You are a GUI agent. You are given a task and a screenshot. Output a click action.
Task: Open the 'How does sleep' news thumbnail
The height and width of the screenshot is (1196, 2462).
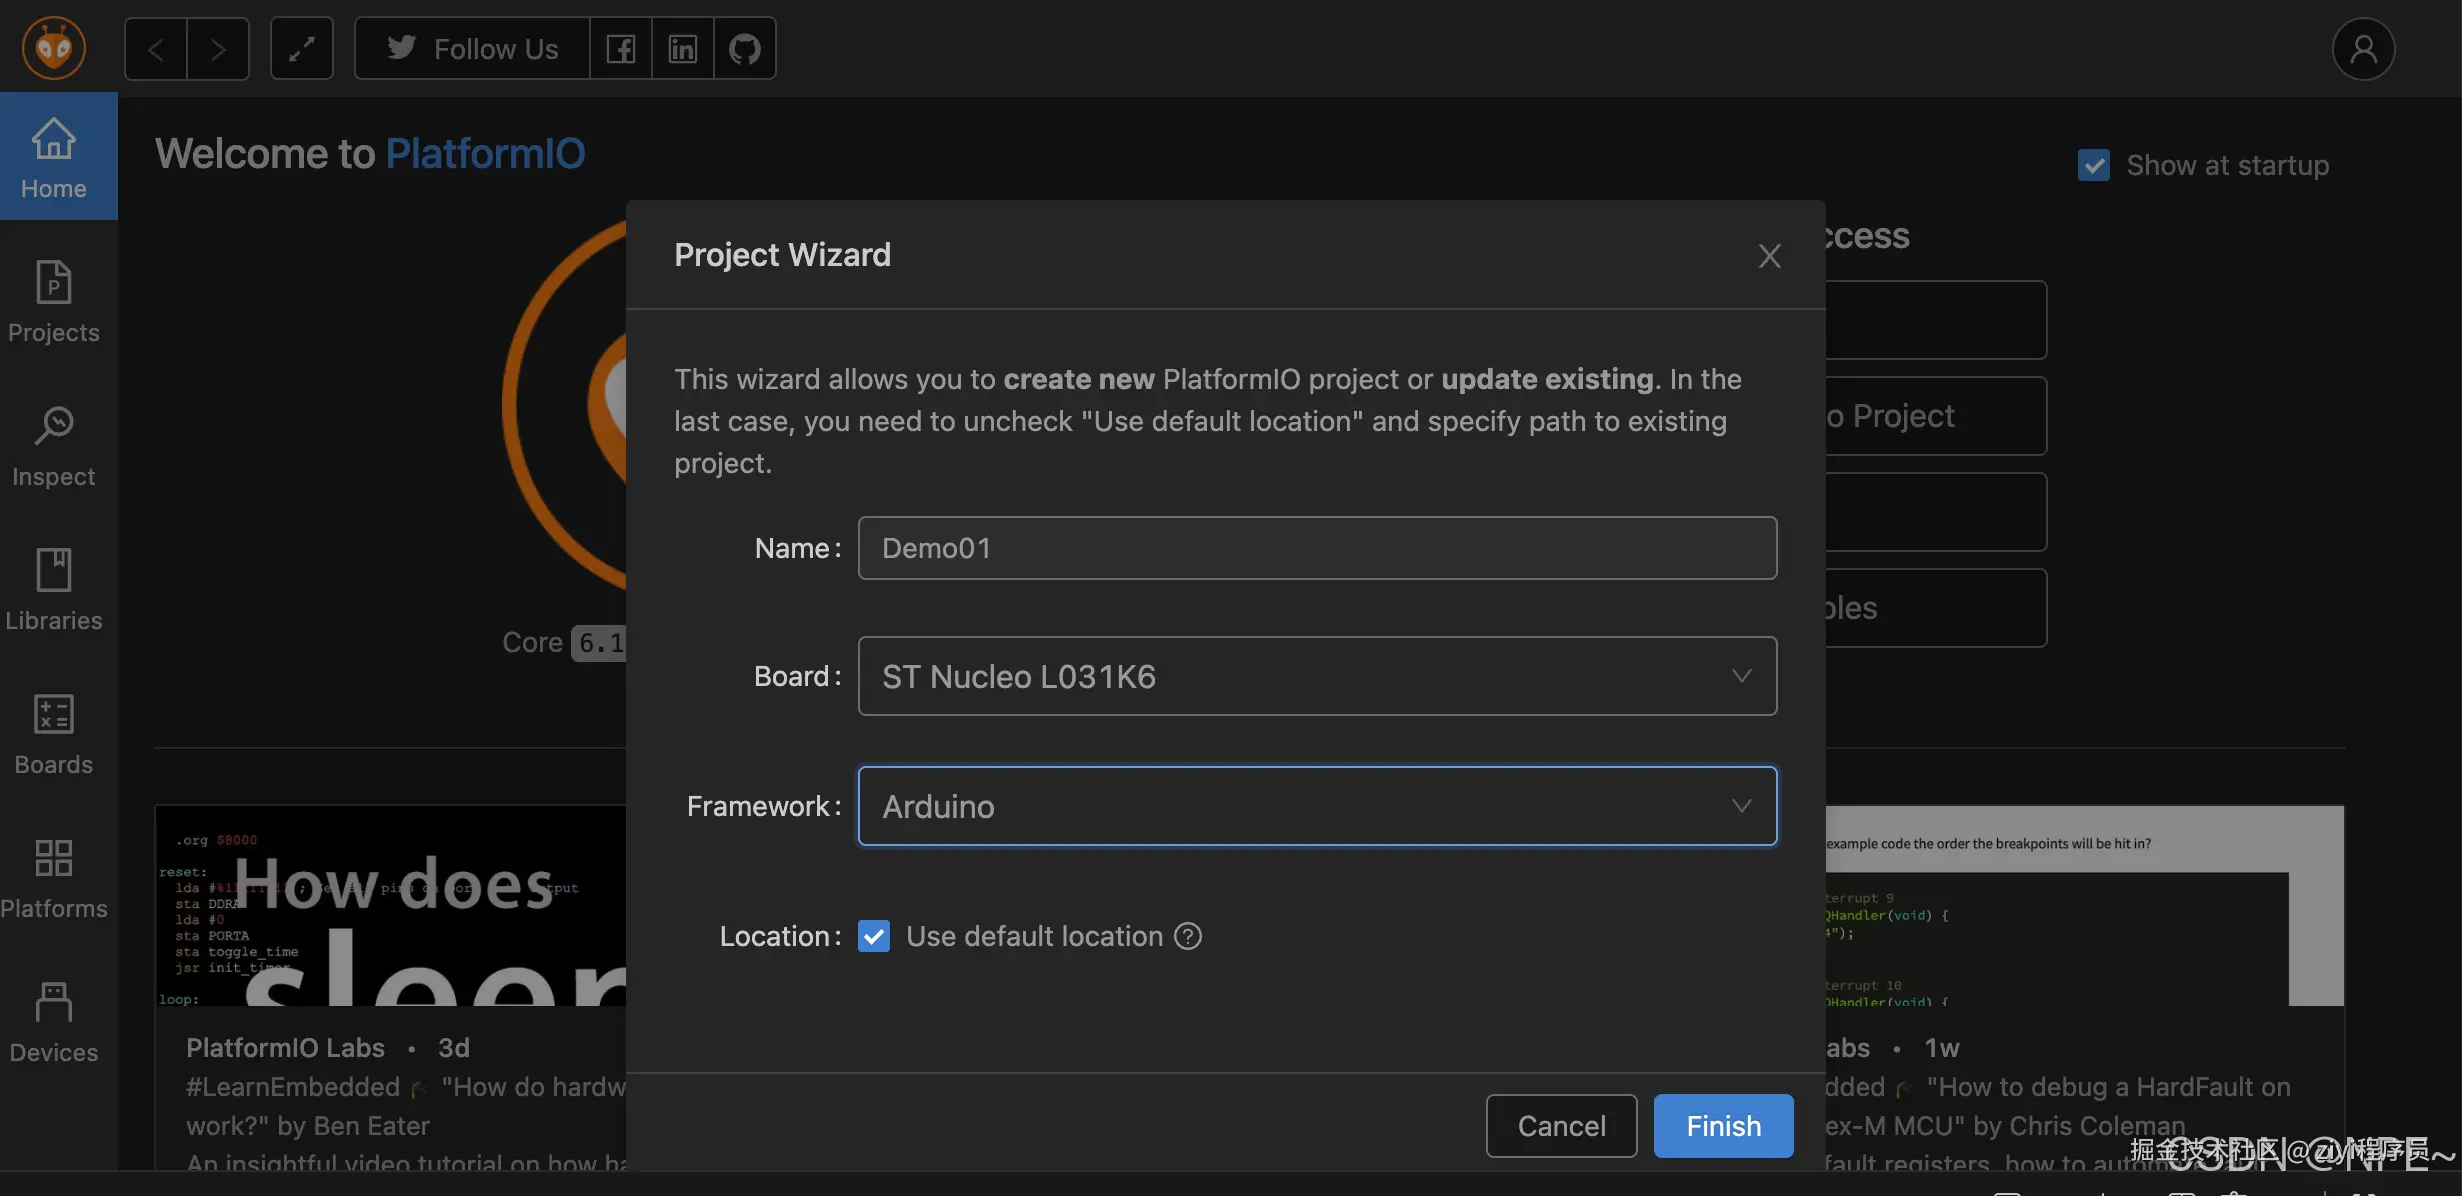pos(391,906)
